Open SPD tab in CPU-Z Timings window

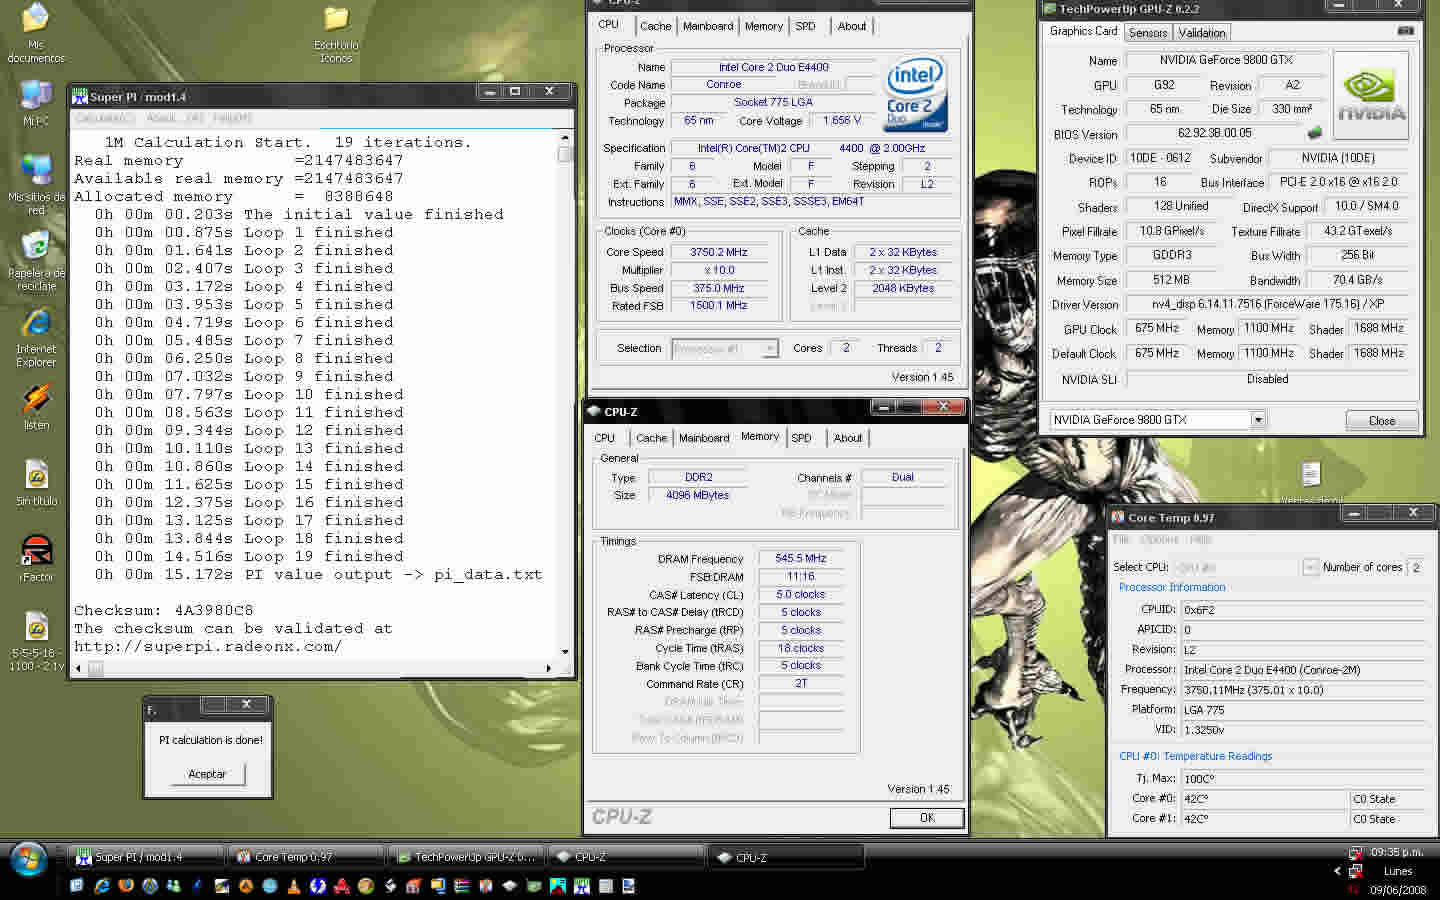click(x=802, y=438)
